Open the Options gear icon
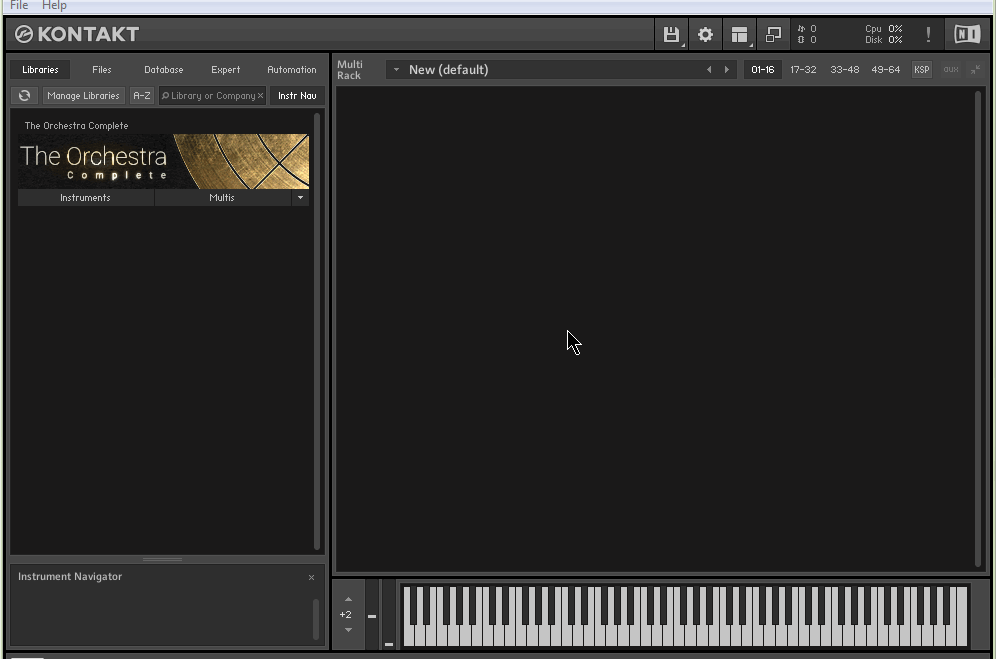The width and height of the screenshot is (996, 659). 705,34
